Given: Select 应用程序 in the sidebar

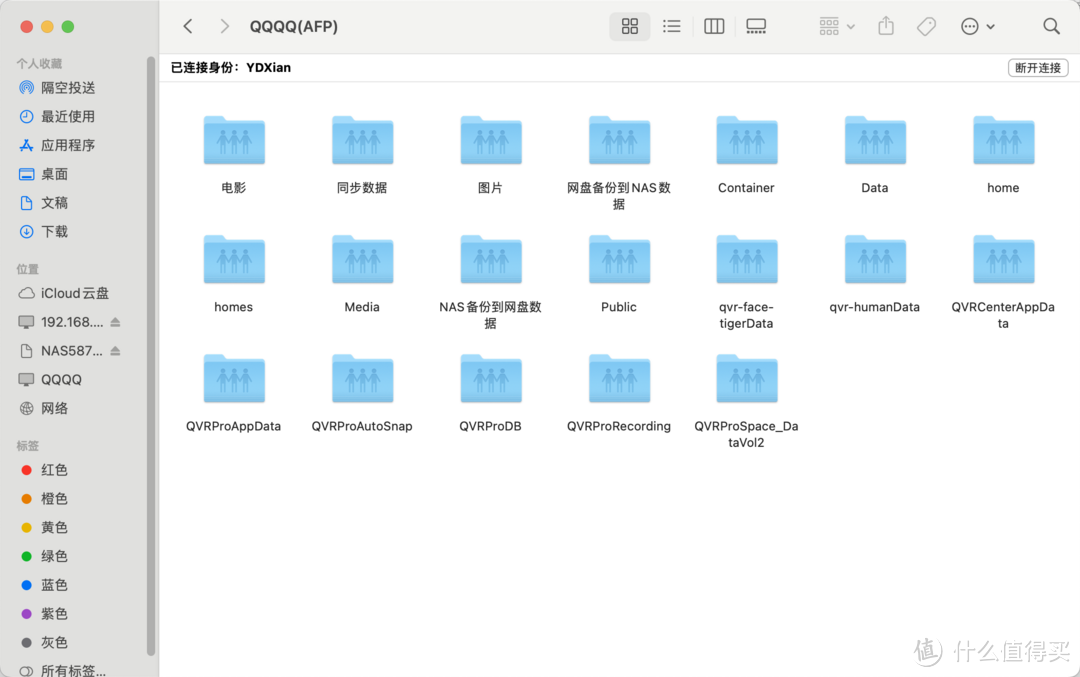Looking at the screenshot, I should click(67, 146).
